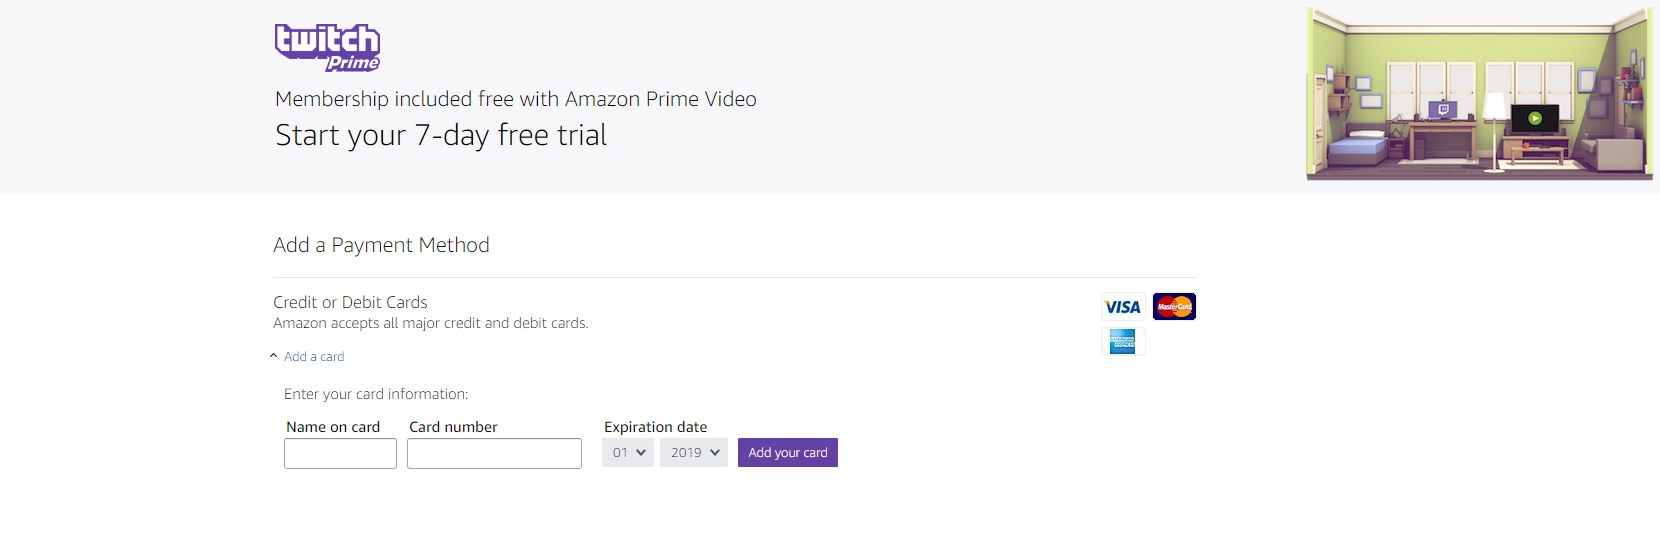Focus the Name on card text field
The height and width of the screenshot is (541, 1660).
[x=340, y=454]
